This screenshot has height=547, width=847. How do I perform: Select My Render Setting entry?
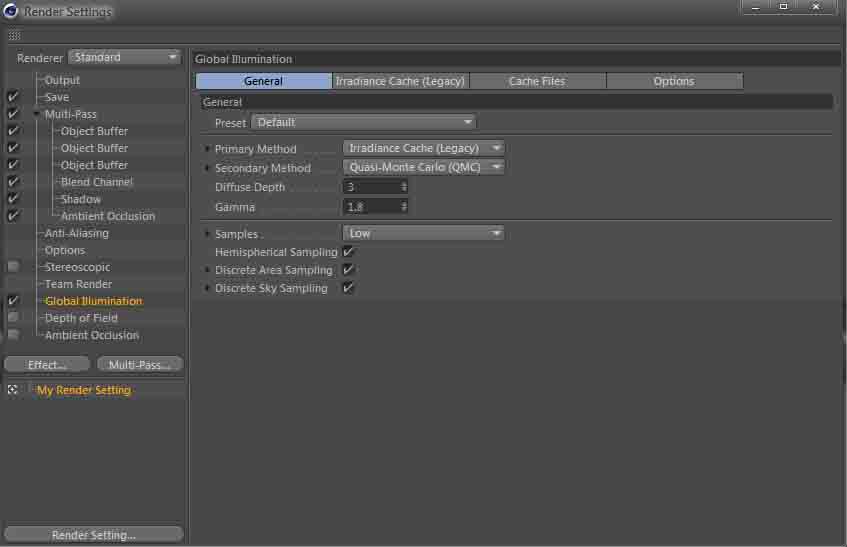(x=84, y=390)
